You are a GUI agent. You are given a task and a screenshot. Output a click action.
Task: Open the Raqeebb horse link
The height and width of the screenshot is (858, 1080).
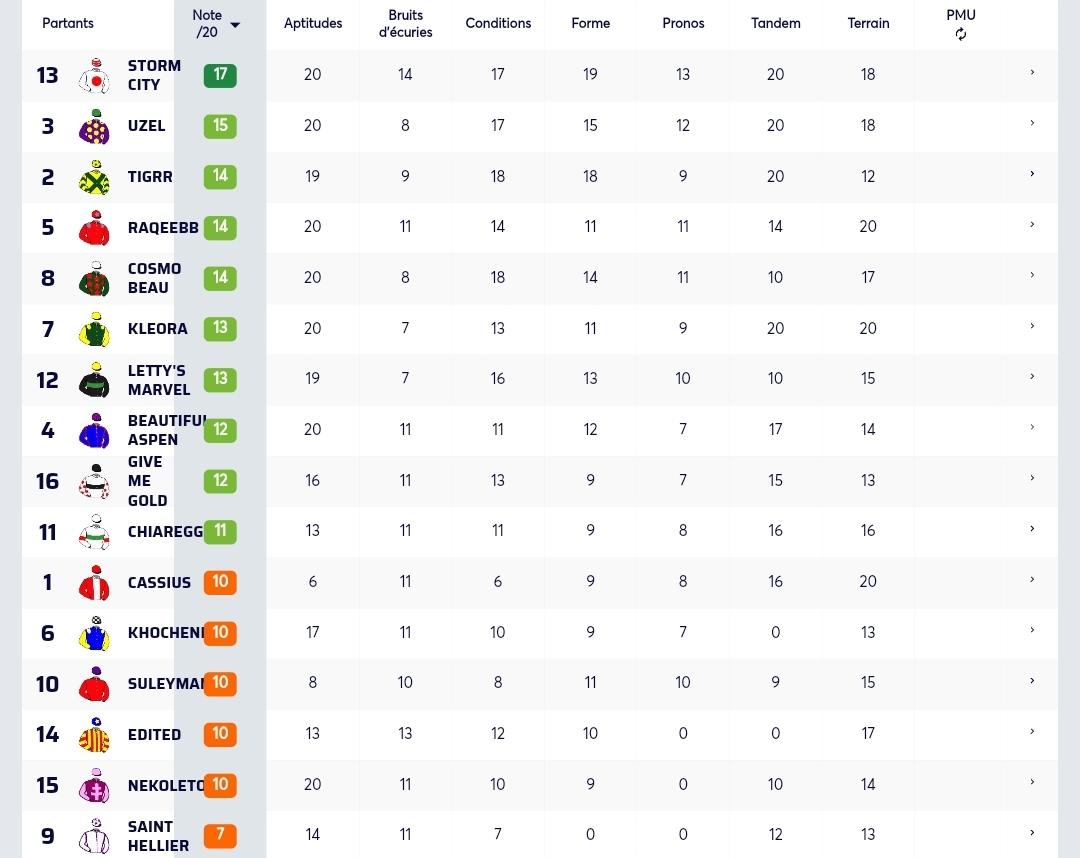click(x=163, y=228)
